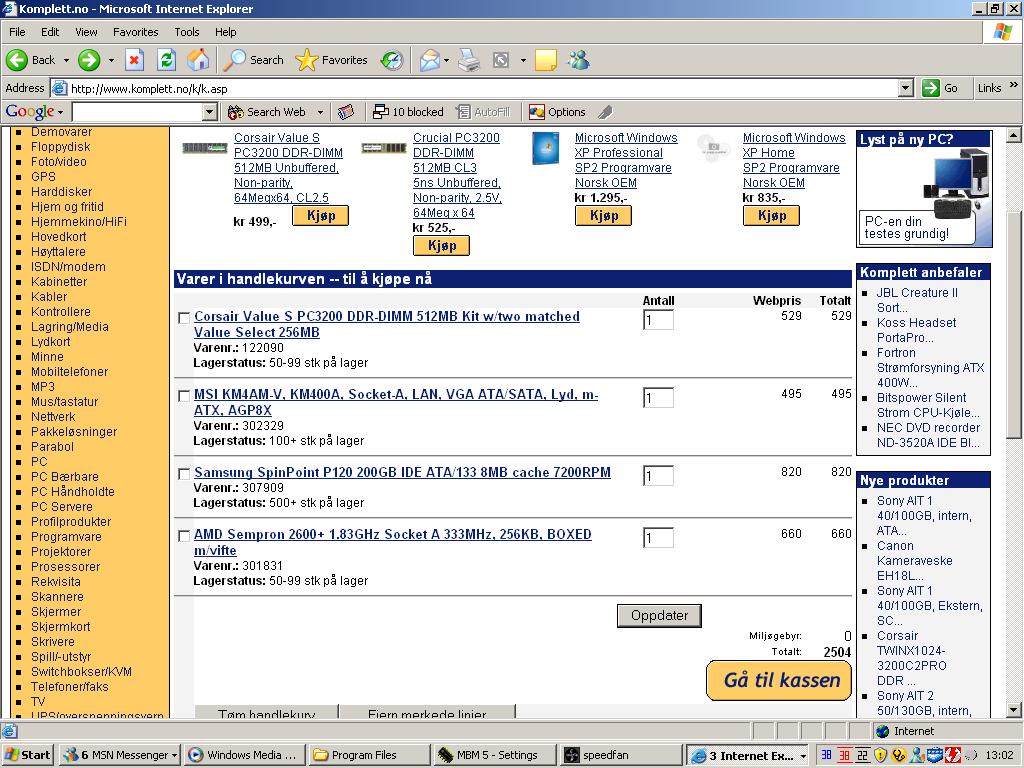Open the Search pane with magnifier icon
Viewport: 1024px width, 768px height.
234,60
